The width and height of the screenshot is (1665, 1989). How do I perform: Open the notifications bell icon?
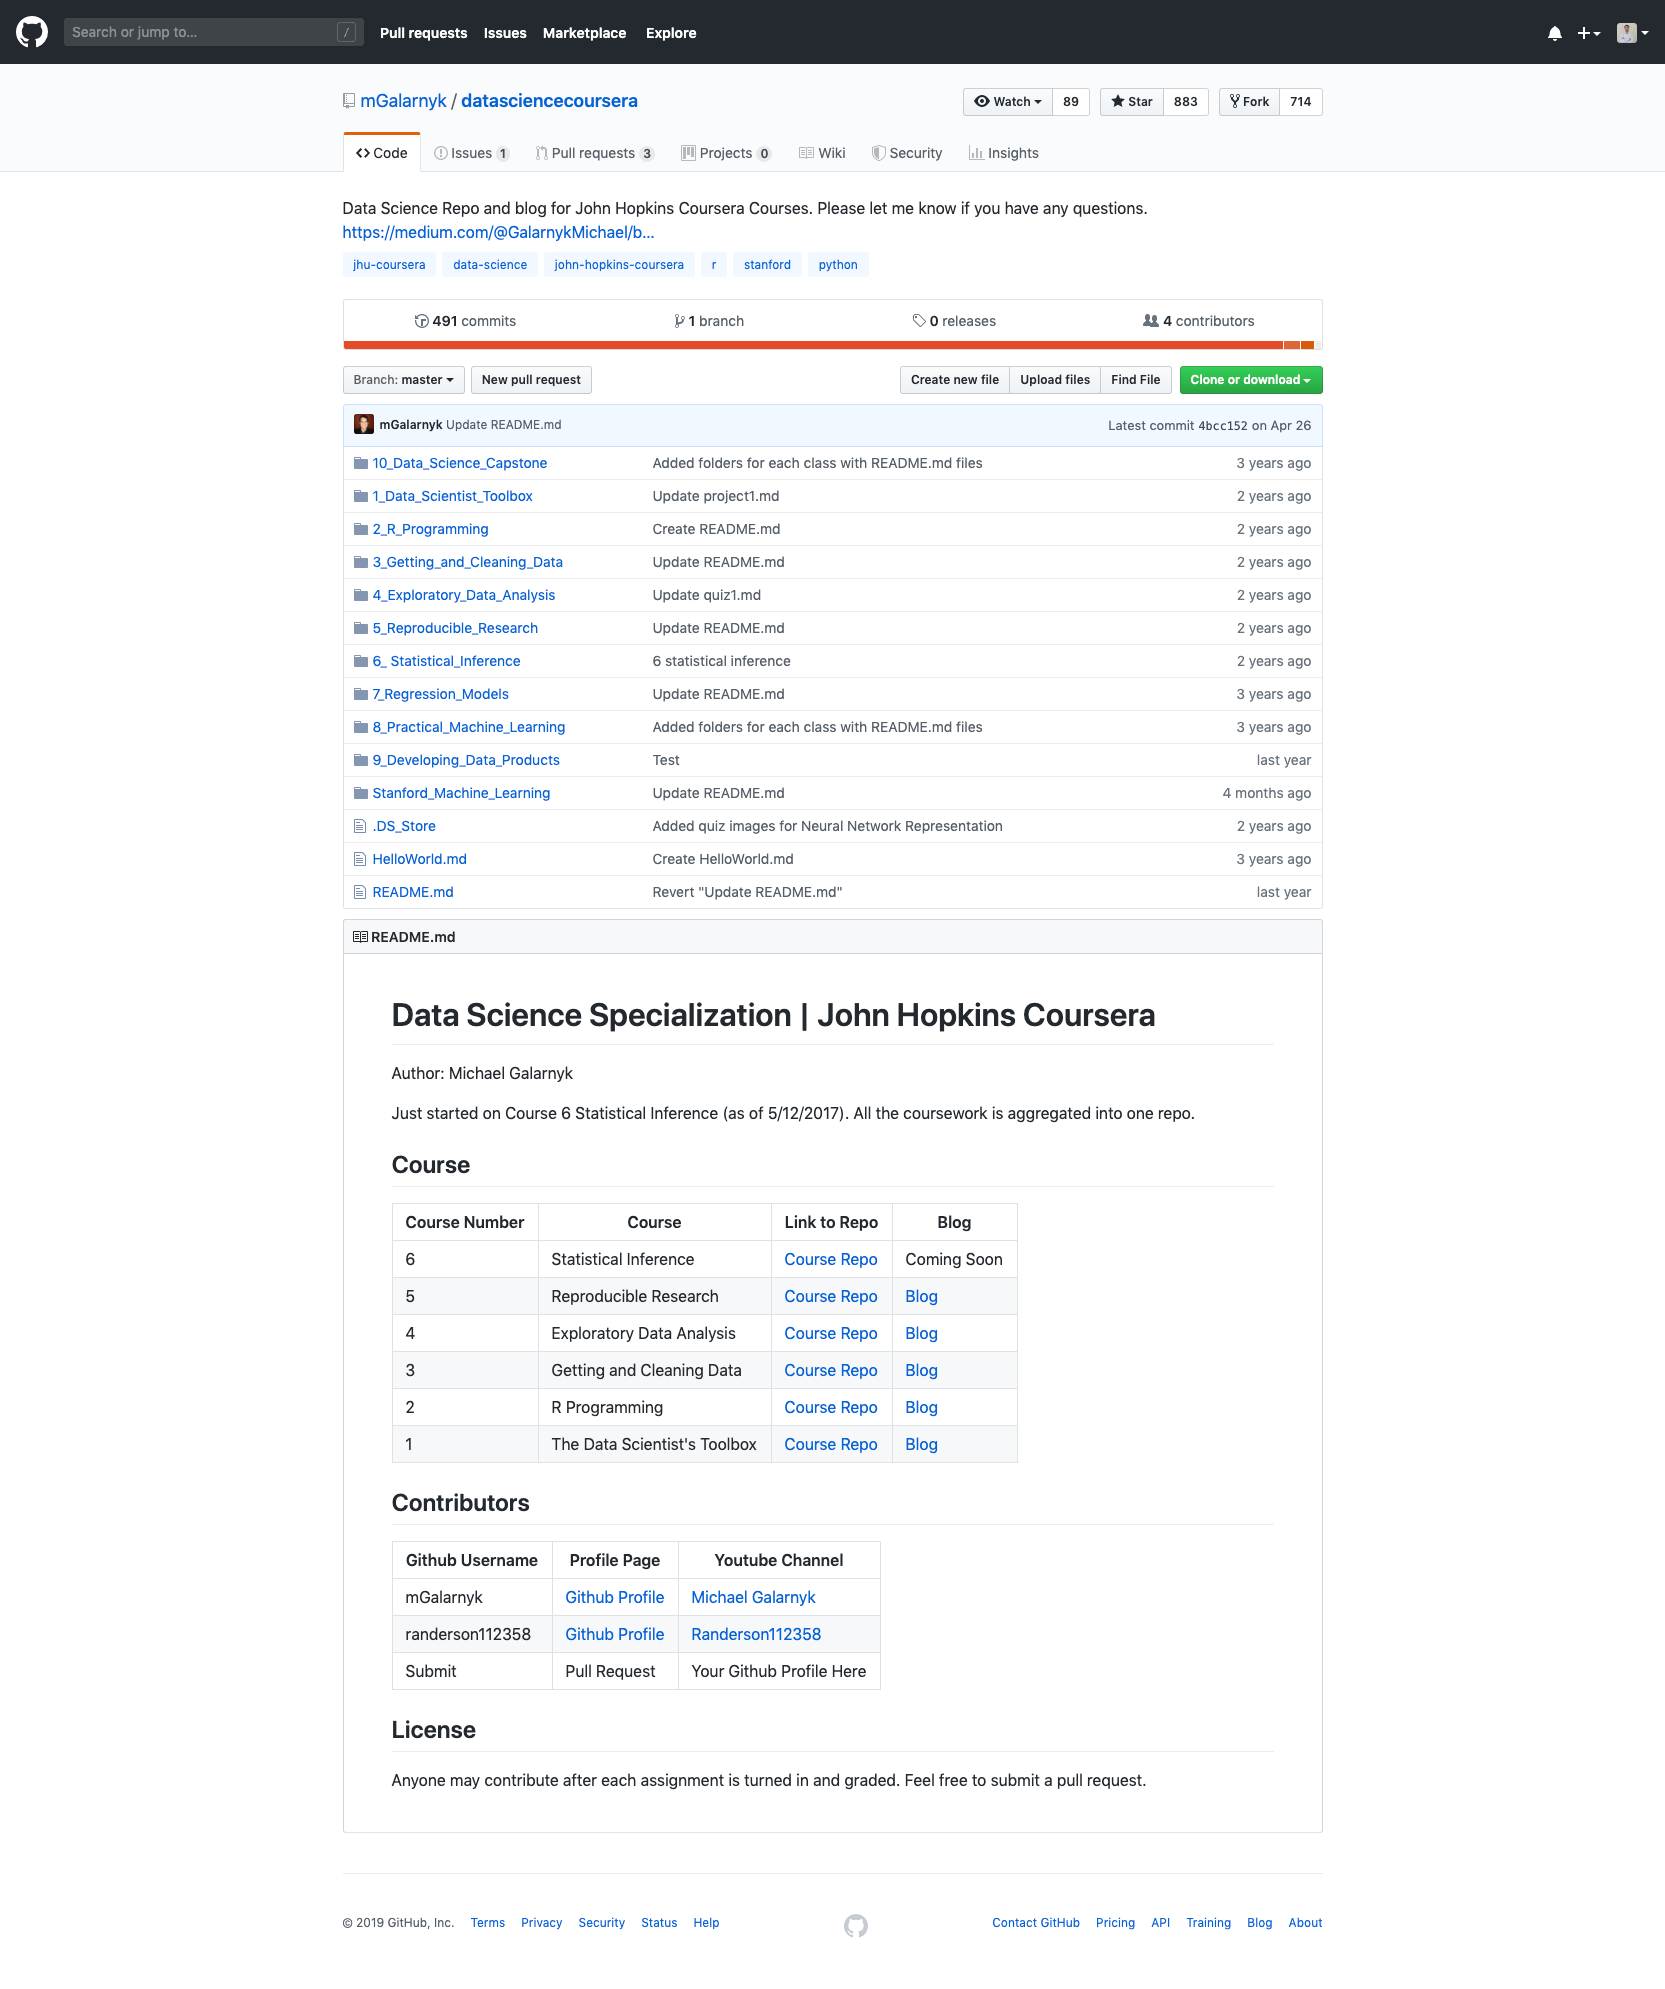[x=1555, y=33]
